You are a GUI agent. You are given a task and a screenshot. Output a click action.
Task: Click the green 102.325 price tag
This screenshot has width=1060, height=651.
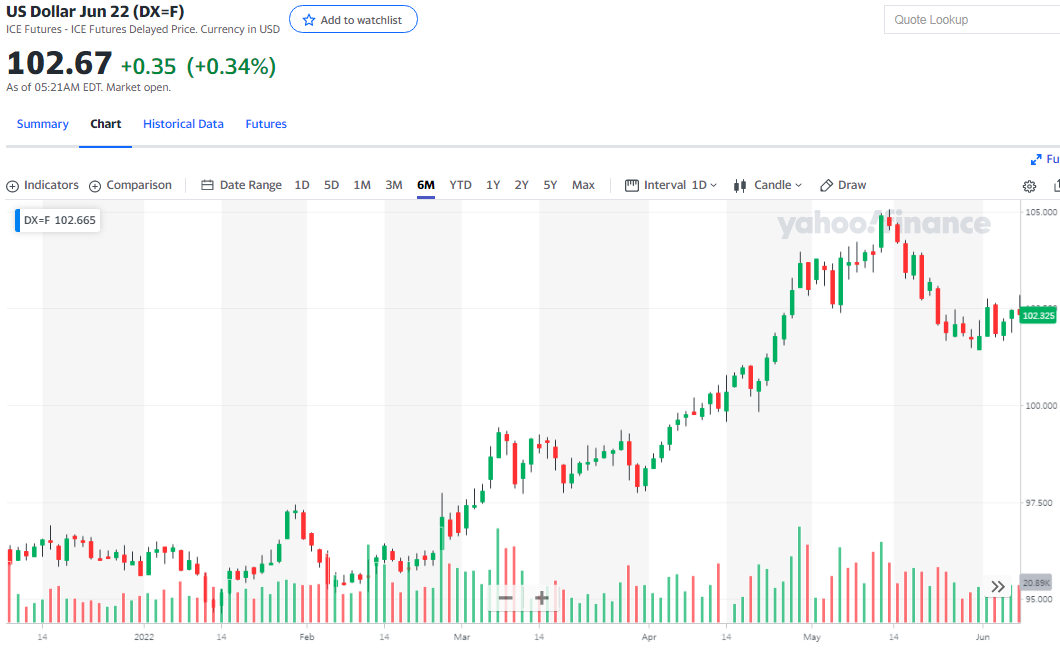(x=1038, y=316)
